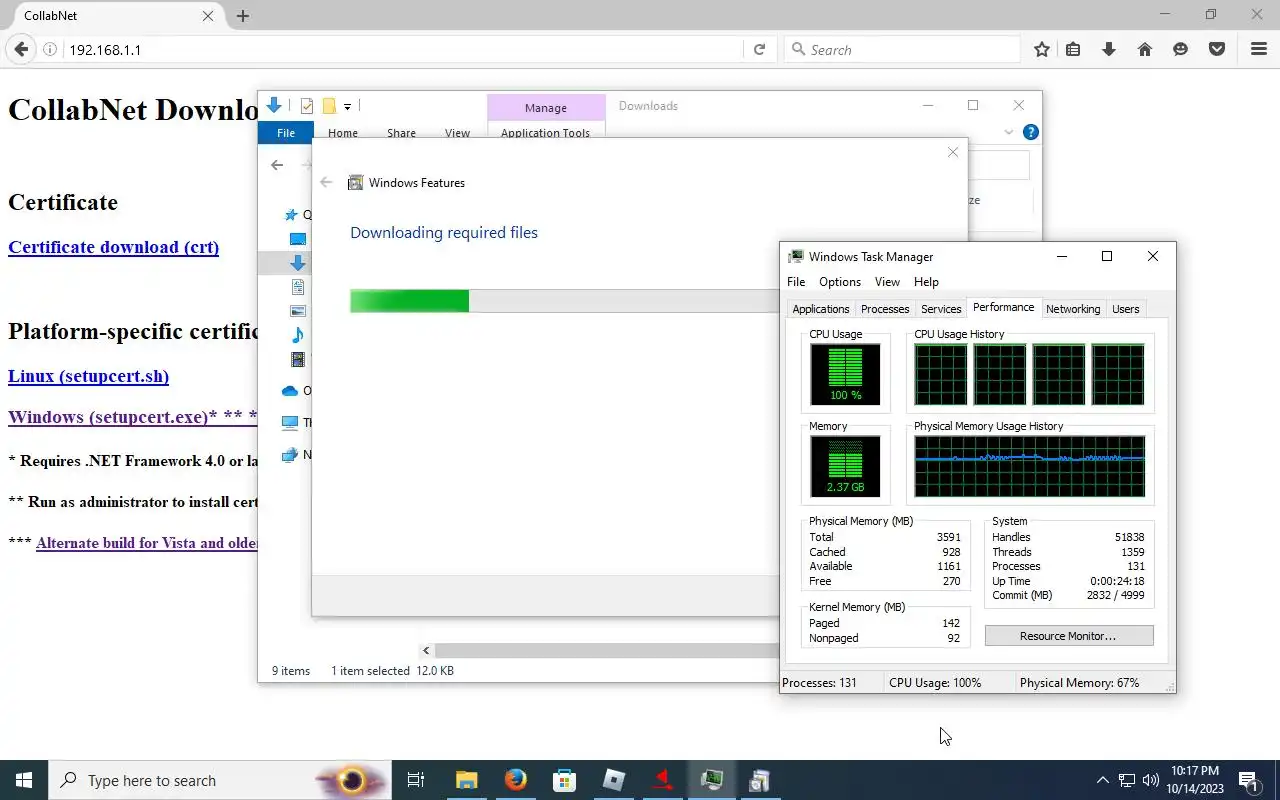
Task: Go to the Firefox home page
Action: click(x=1145, y=49)
